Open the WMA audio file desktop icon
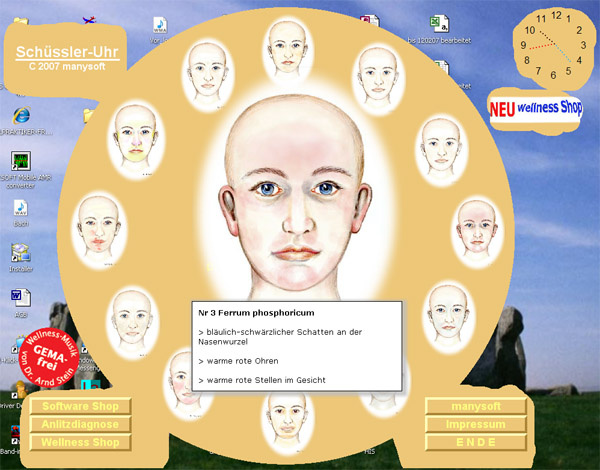Image resolution: width=600 pixels, height=470 pixels. (x=160, y=25)
